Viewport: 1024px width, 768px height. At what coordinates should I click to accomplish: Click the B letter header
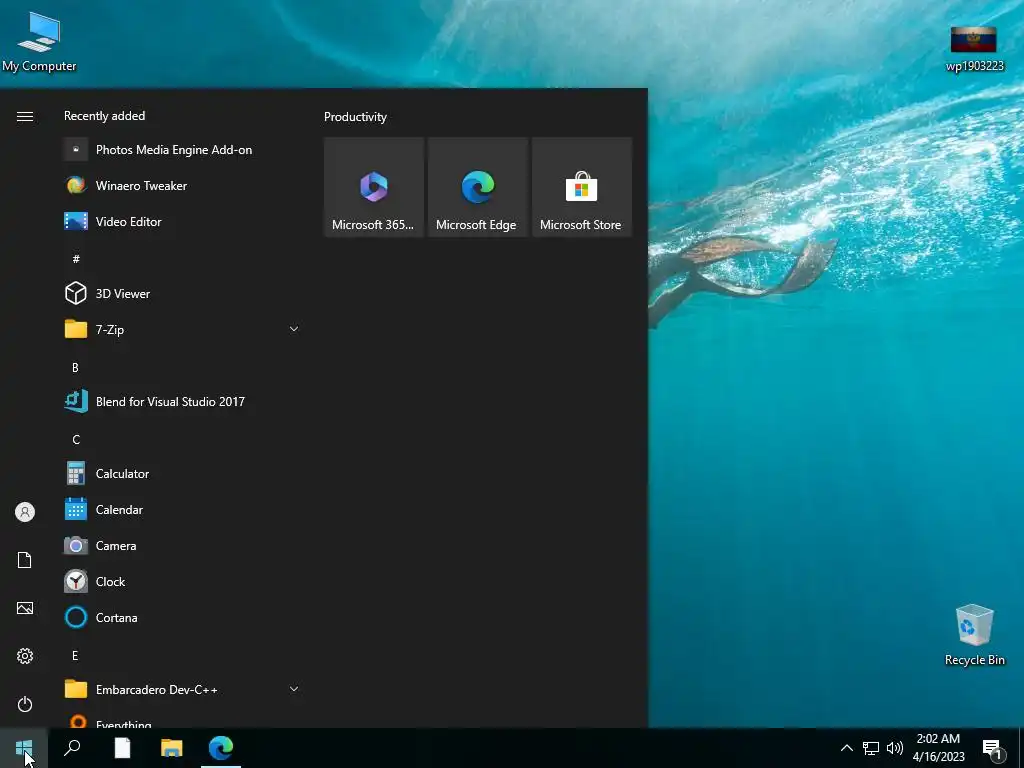[x=75, y=368]
